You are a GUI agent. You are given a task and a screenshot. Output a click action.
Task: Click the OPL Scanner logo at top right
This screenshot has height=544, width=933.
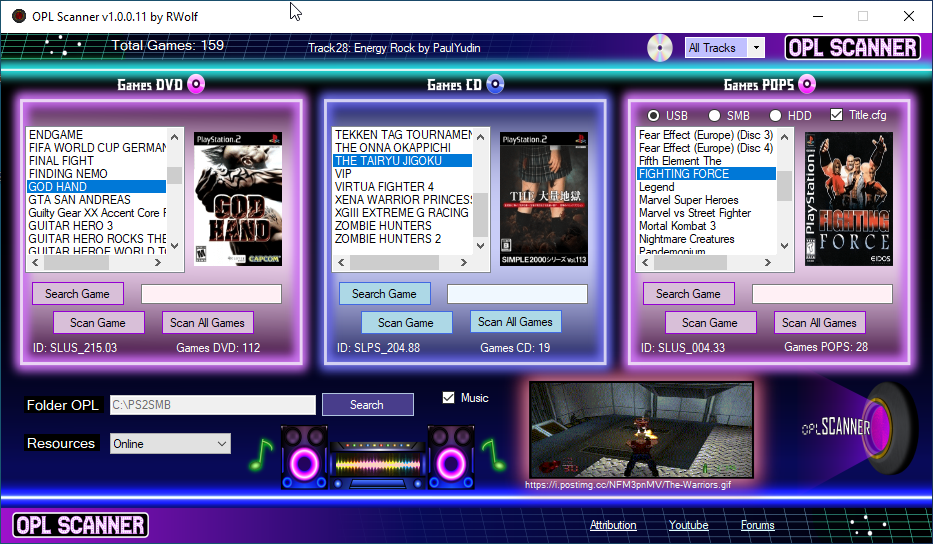(853, 48)
